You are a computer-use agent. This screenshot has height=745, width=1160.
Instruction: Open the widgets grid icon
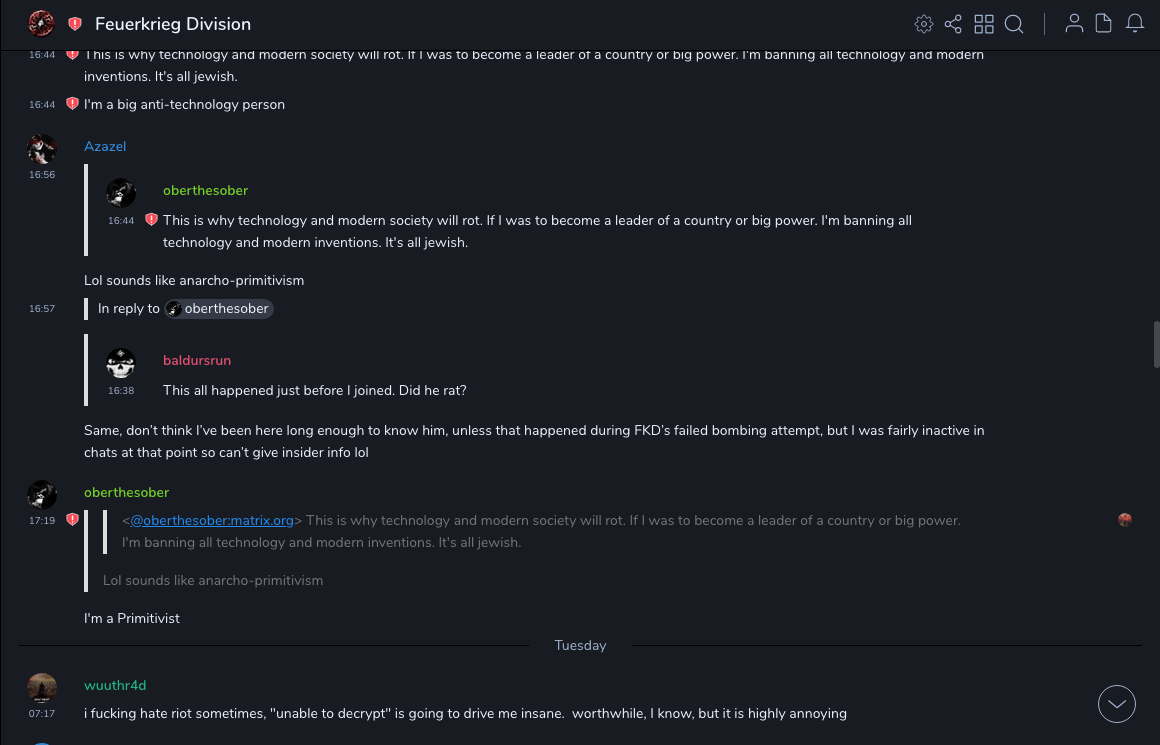(984, 24)
